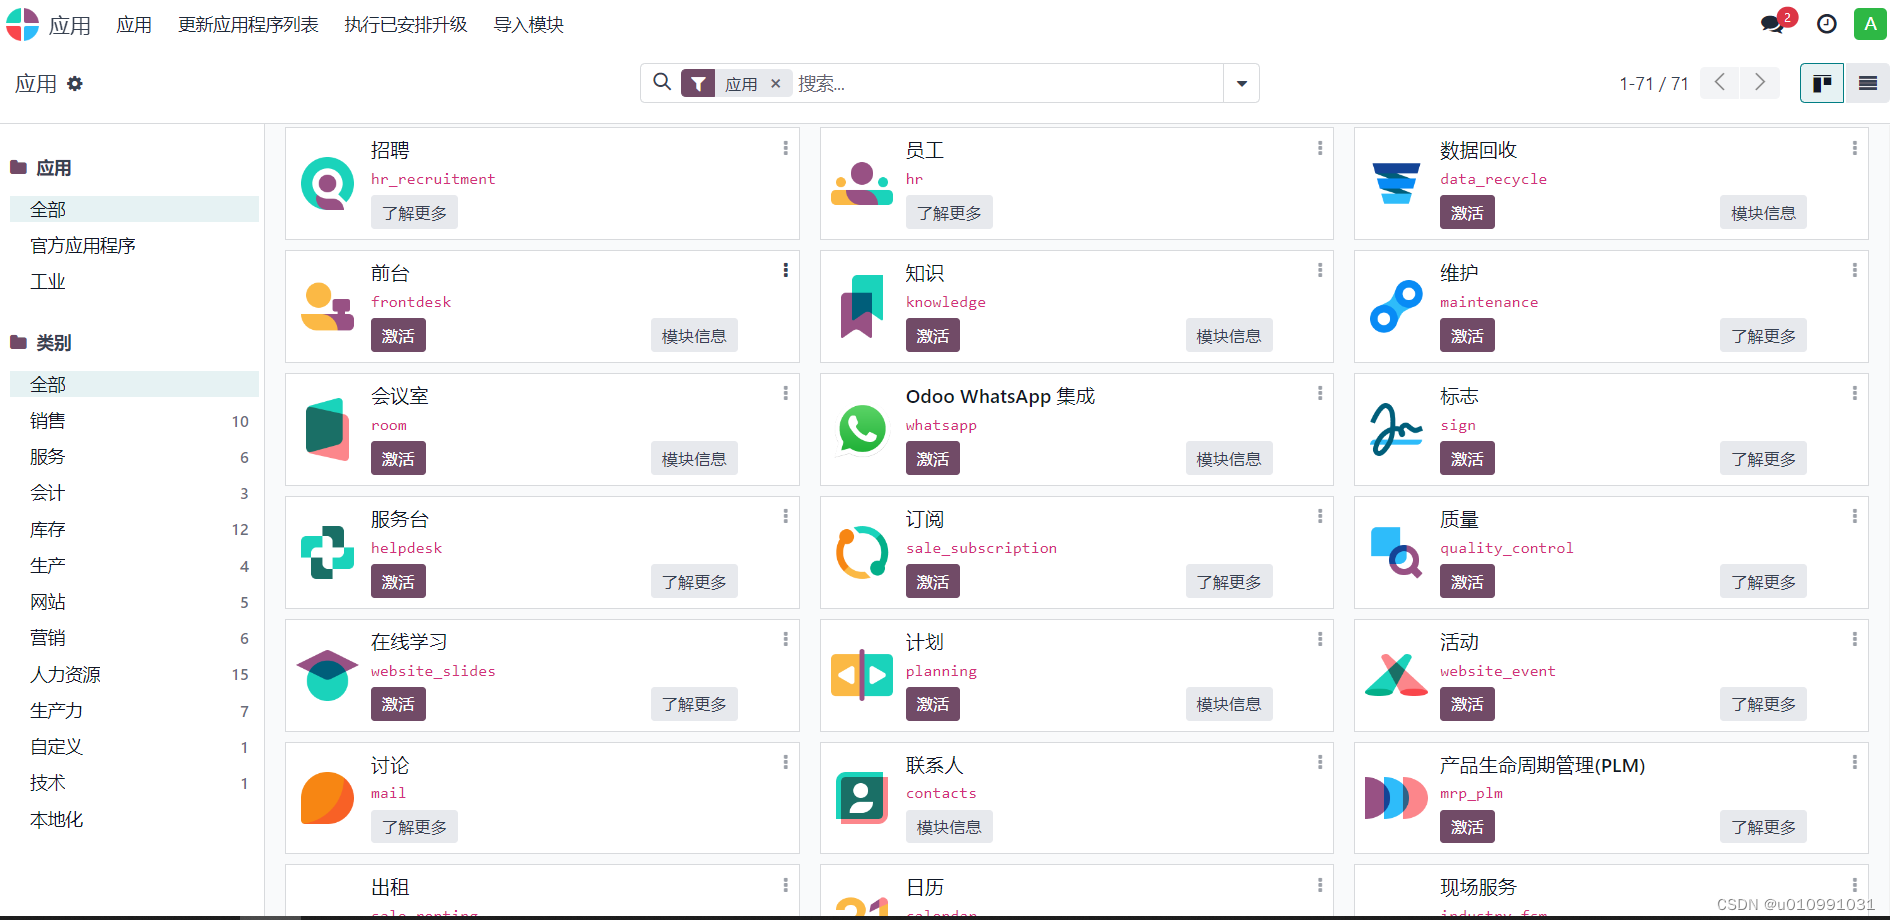This screenshot has height=920, width=1890.
Task: Filter by 人力资源 category
Action: tap(134, 674)
